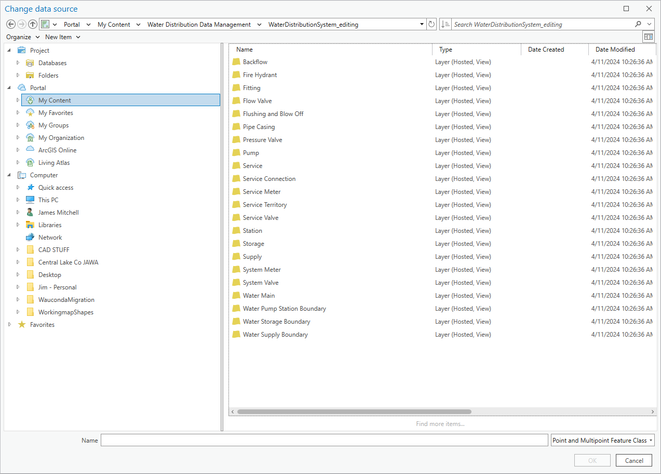Click the Back navigation arrow
661x474 pixels.
click(11, 24)
